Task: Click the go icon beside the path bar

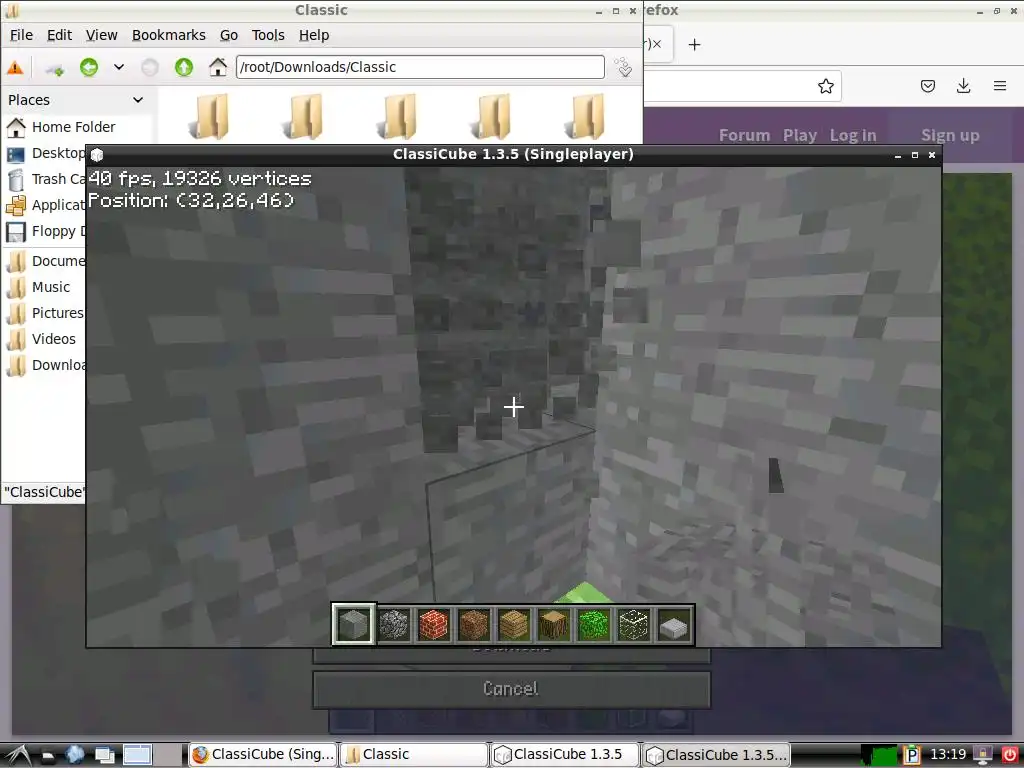Action: [x=623, y=67]
